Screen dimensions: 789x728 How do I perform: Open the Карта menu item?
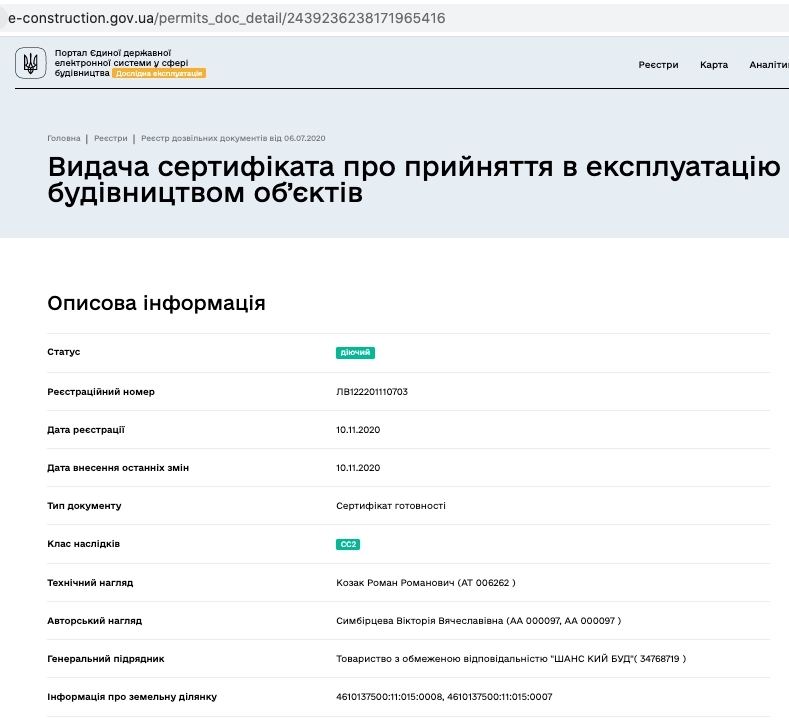714,65
